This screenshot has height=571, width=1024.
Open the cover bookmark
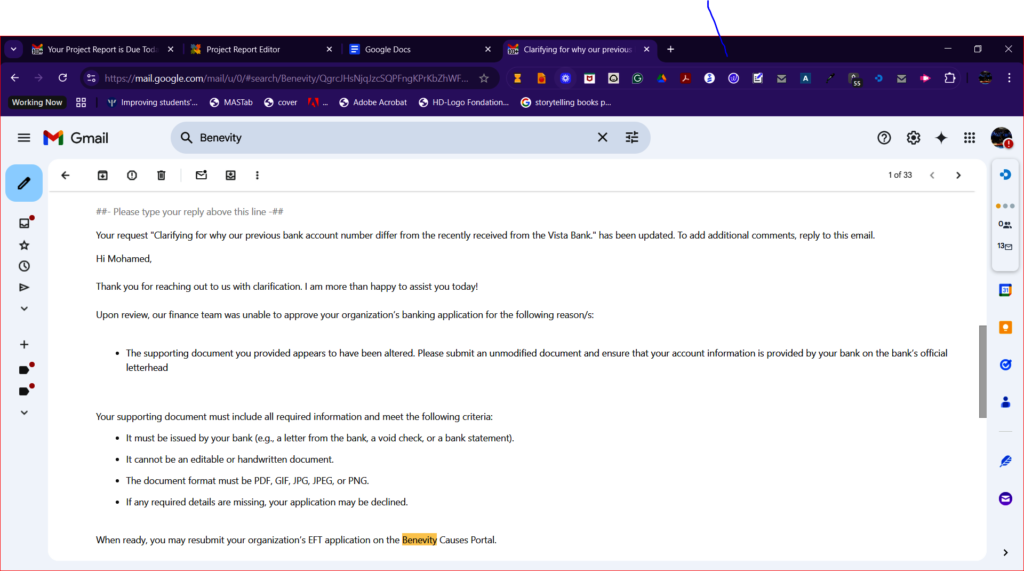281,103
